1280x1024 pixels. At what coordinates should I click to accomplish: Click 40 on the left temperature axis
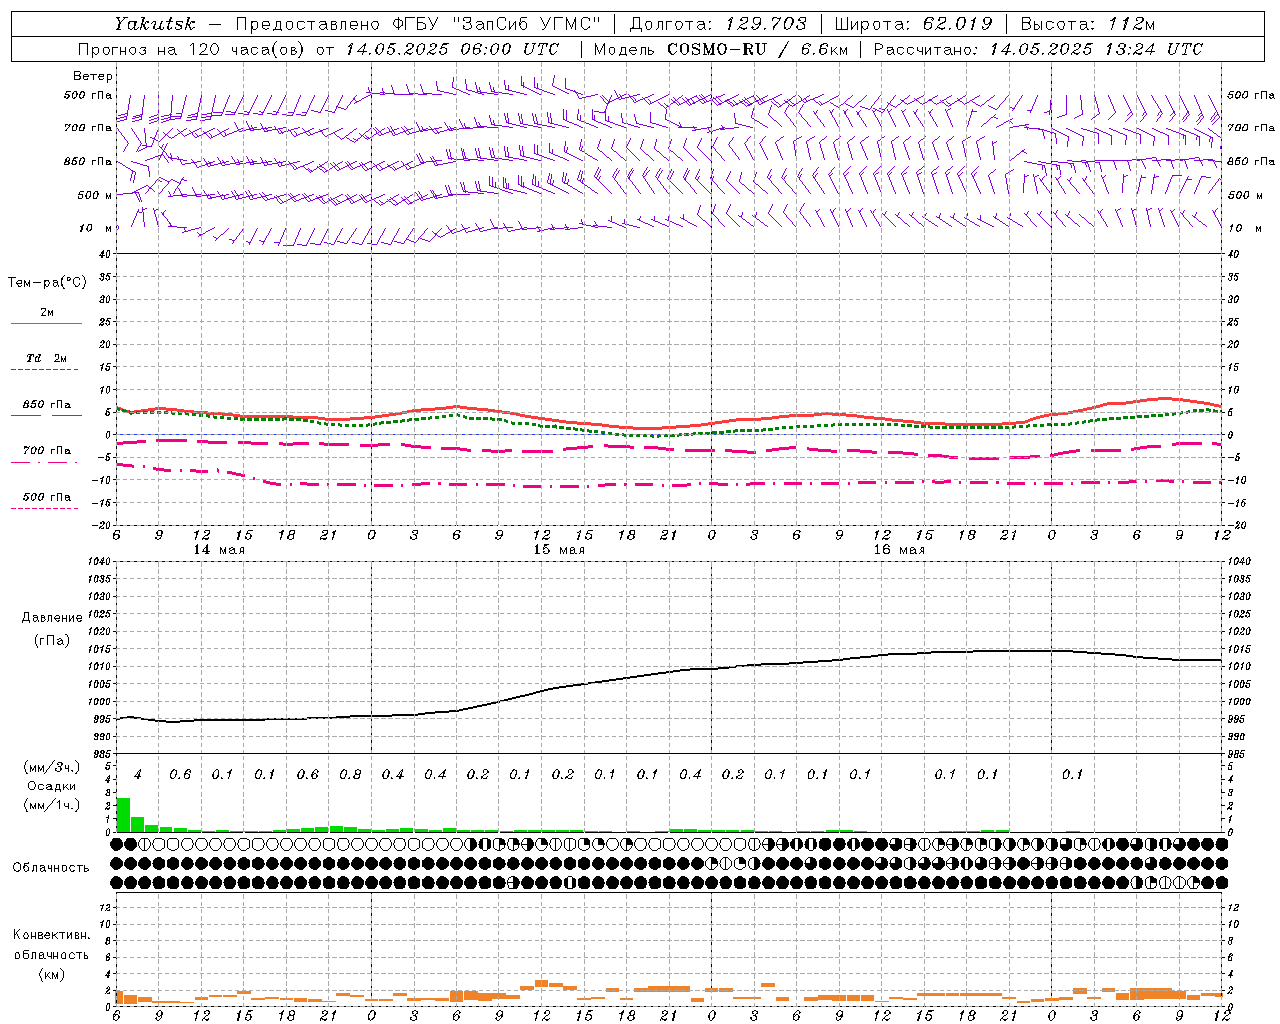tap(104, 254)
